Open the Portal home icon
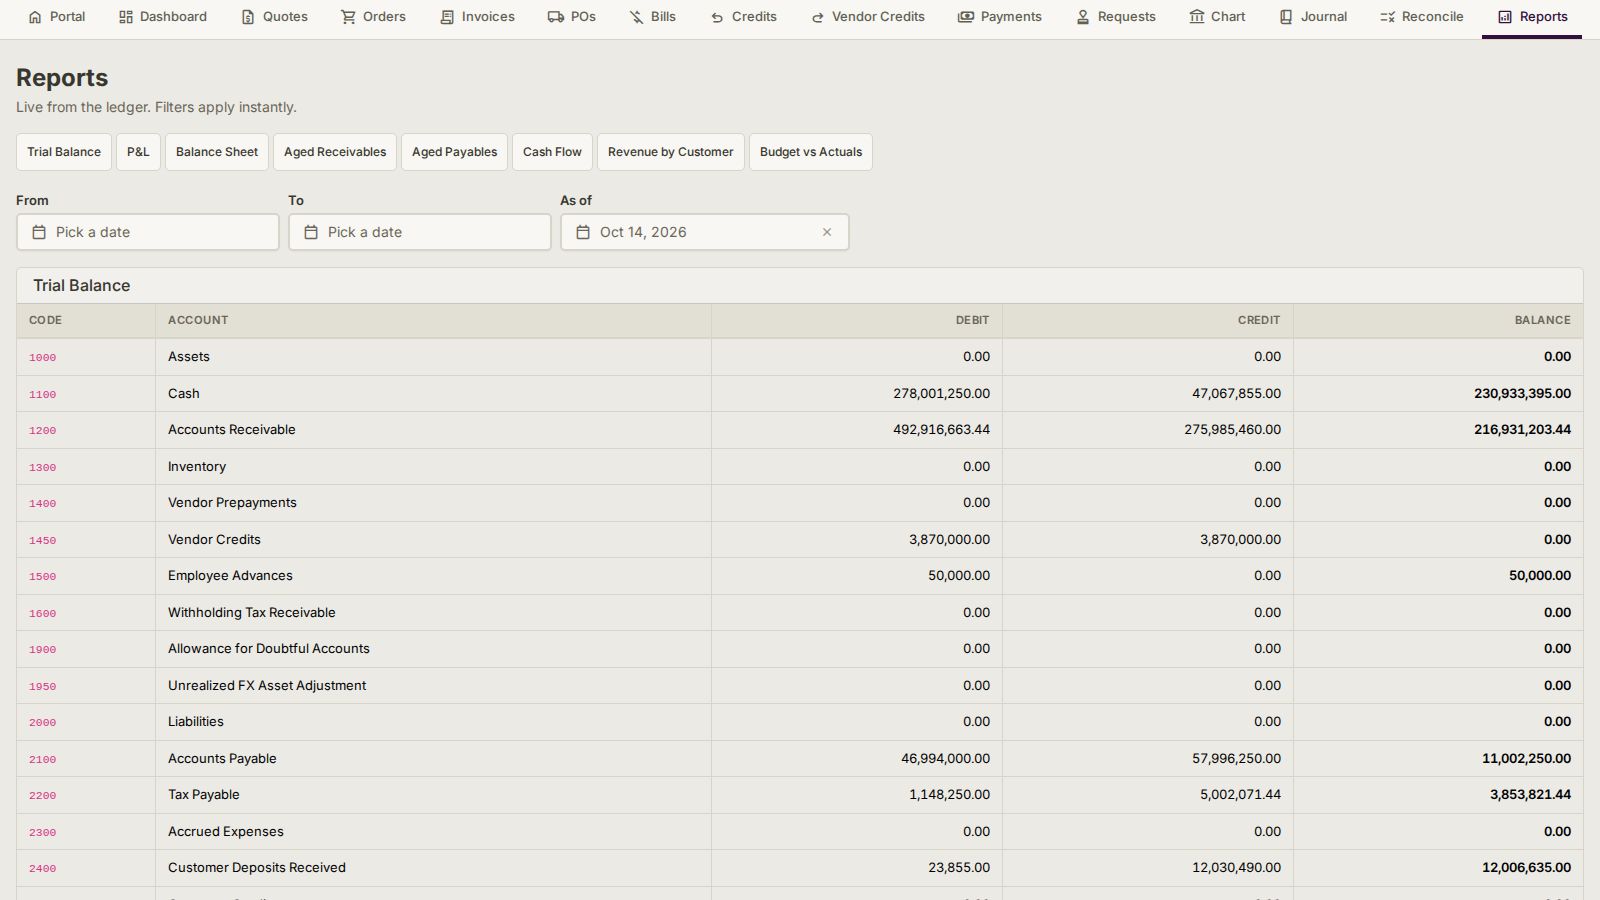 (x=35, y=17)
